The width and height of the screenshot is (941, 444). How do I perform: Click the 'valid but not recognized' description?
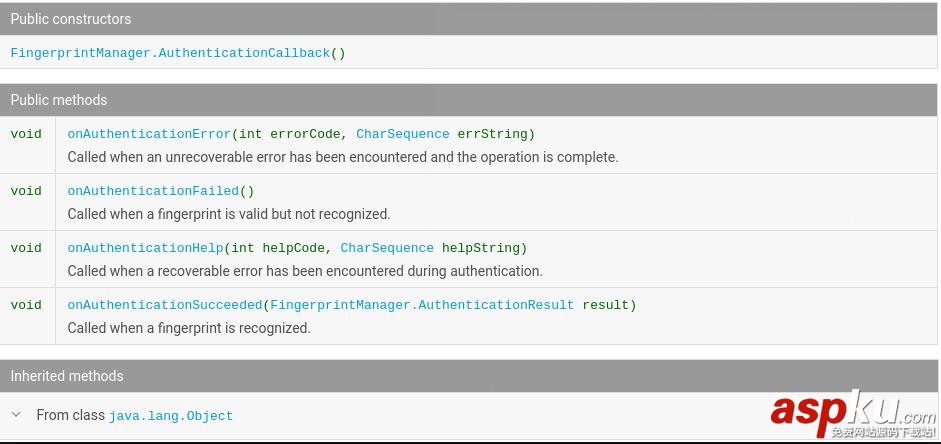point(228,214)
